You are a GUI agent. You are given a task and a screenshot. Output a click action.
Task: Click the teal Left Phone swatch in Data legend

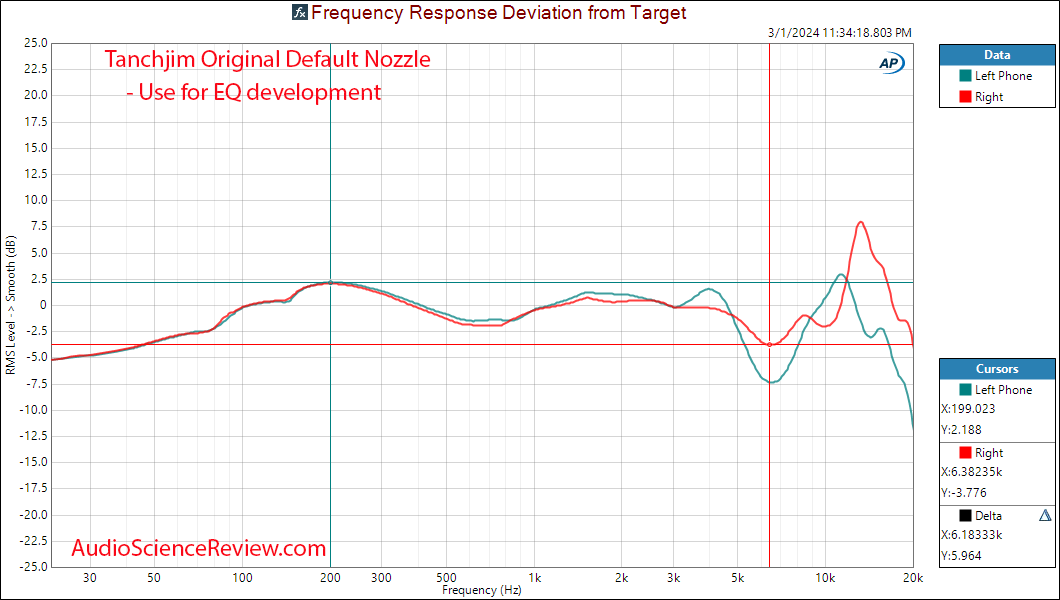point(964,76)
